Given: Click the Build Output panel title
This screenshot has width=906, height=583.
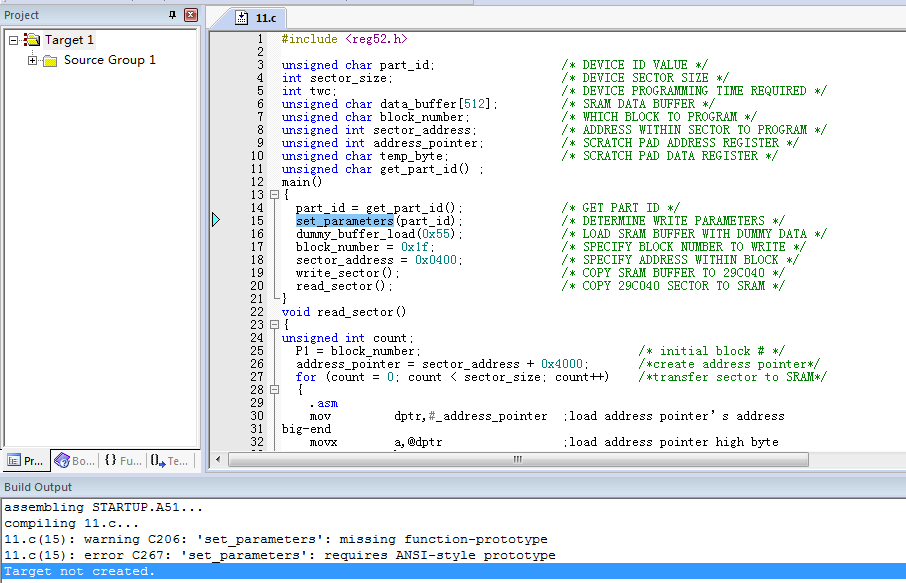Looking at the screenshot, I should pyautogui.click(x=38, y=487).
